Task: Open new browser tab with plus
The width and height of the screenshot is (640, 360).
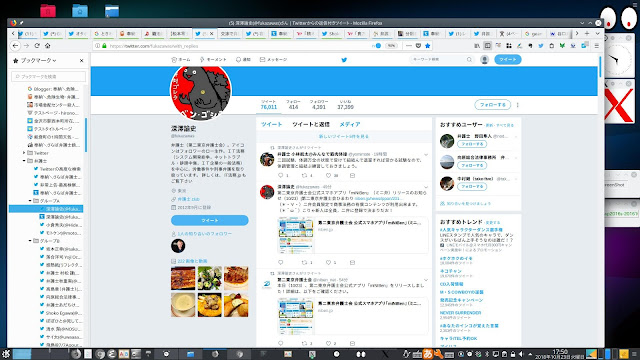Action: click(587, 33)
